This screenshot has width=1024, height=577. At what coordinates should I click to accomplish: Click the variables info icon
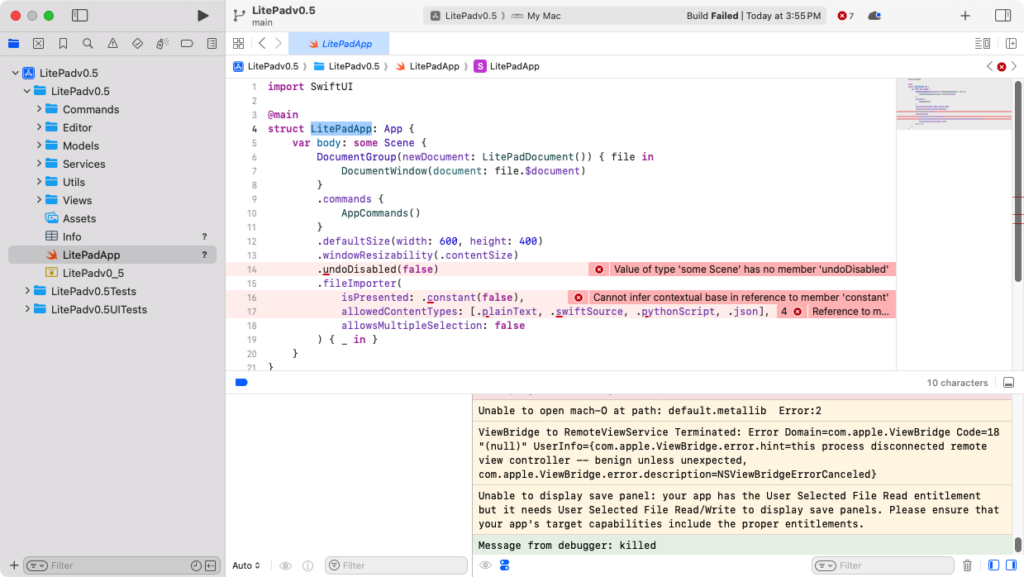click(x=308, y=566)
